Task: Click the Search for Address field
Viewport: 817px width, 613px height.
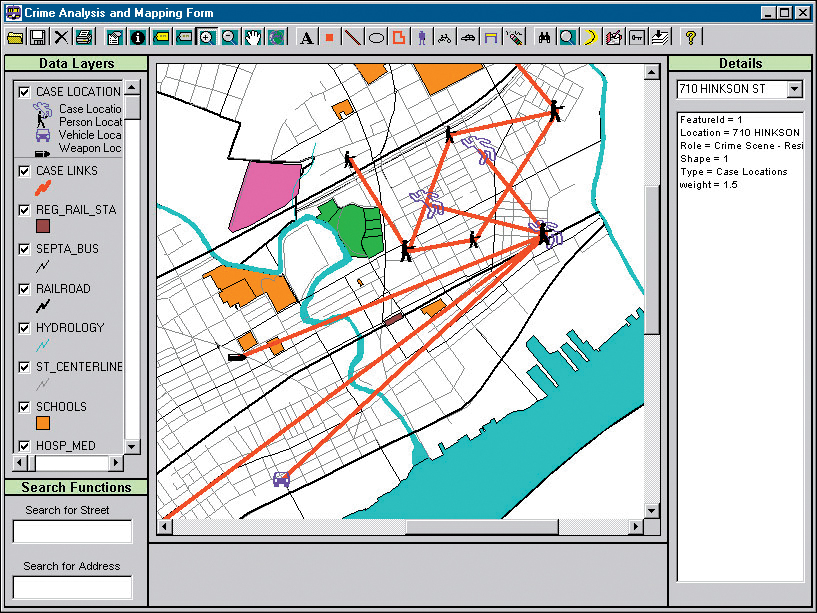Action: pyautogui.click(x=72, y=587)
